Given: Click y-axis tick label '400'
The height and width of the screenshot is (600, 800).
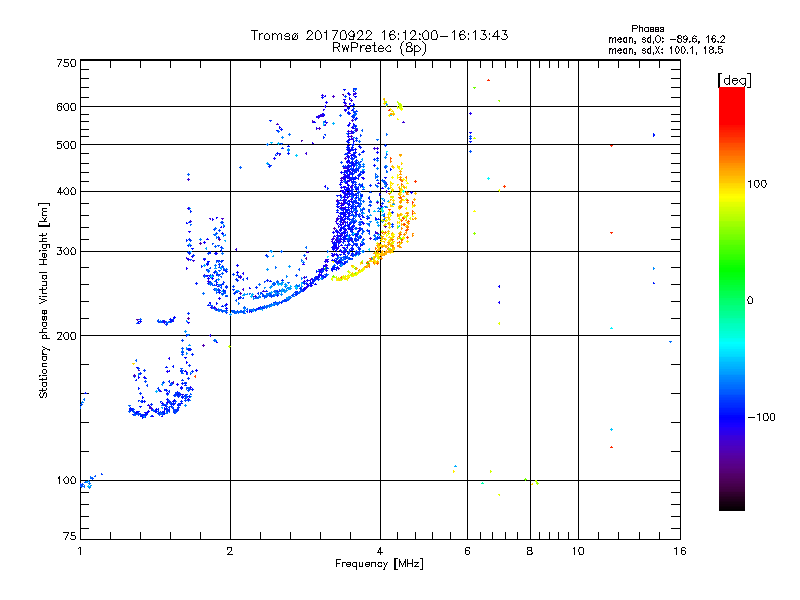Looking at the screenshot, I should point(66,191).
